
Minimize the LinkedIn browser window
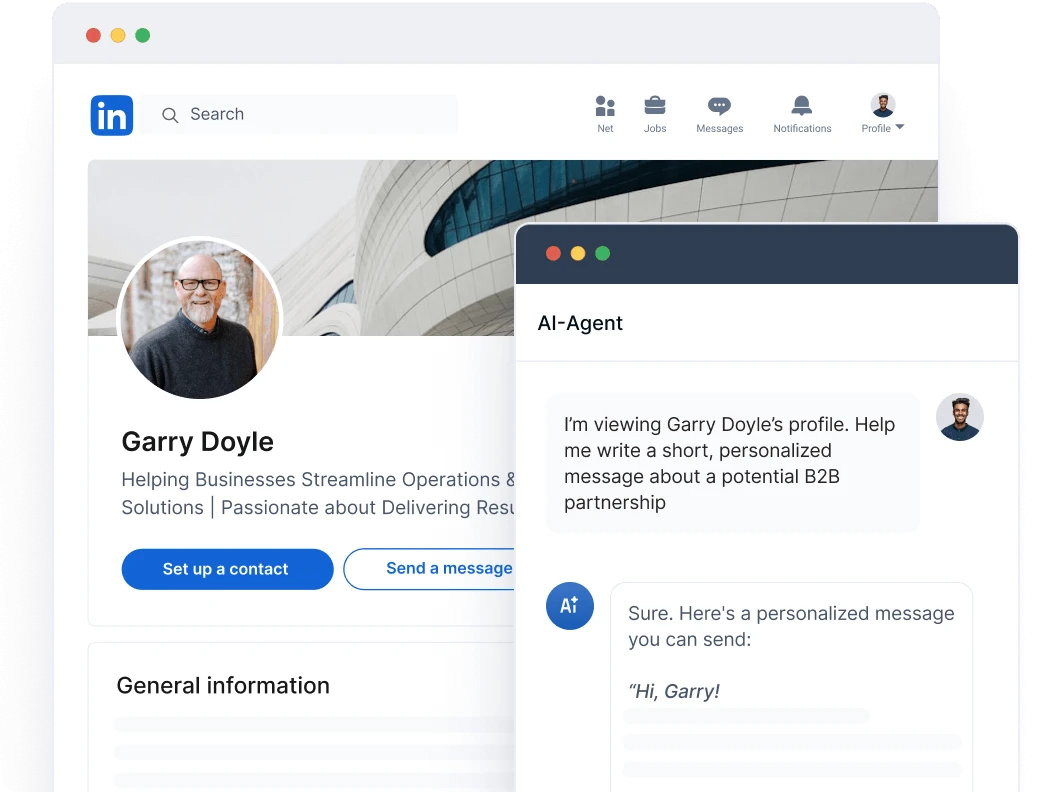pos(118,35)
